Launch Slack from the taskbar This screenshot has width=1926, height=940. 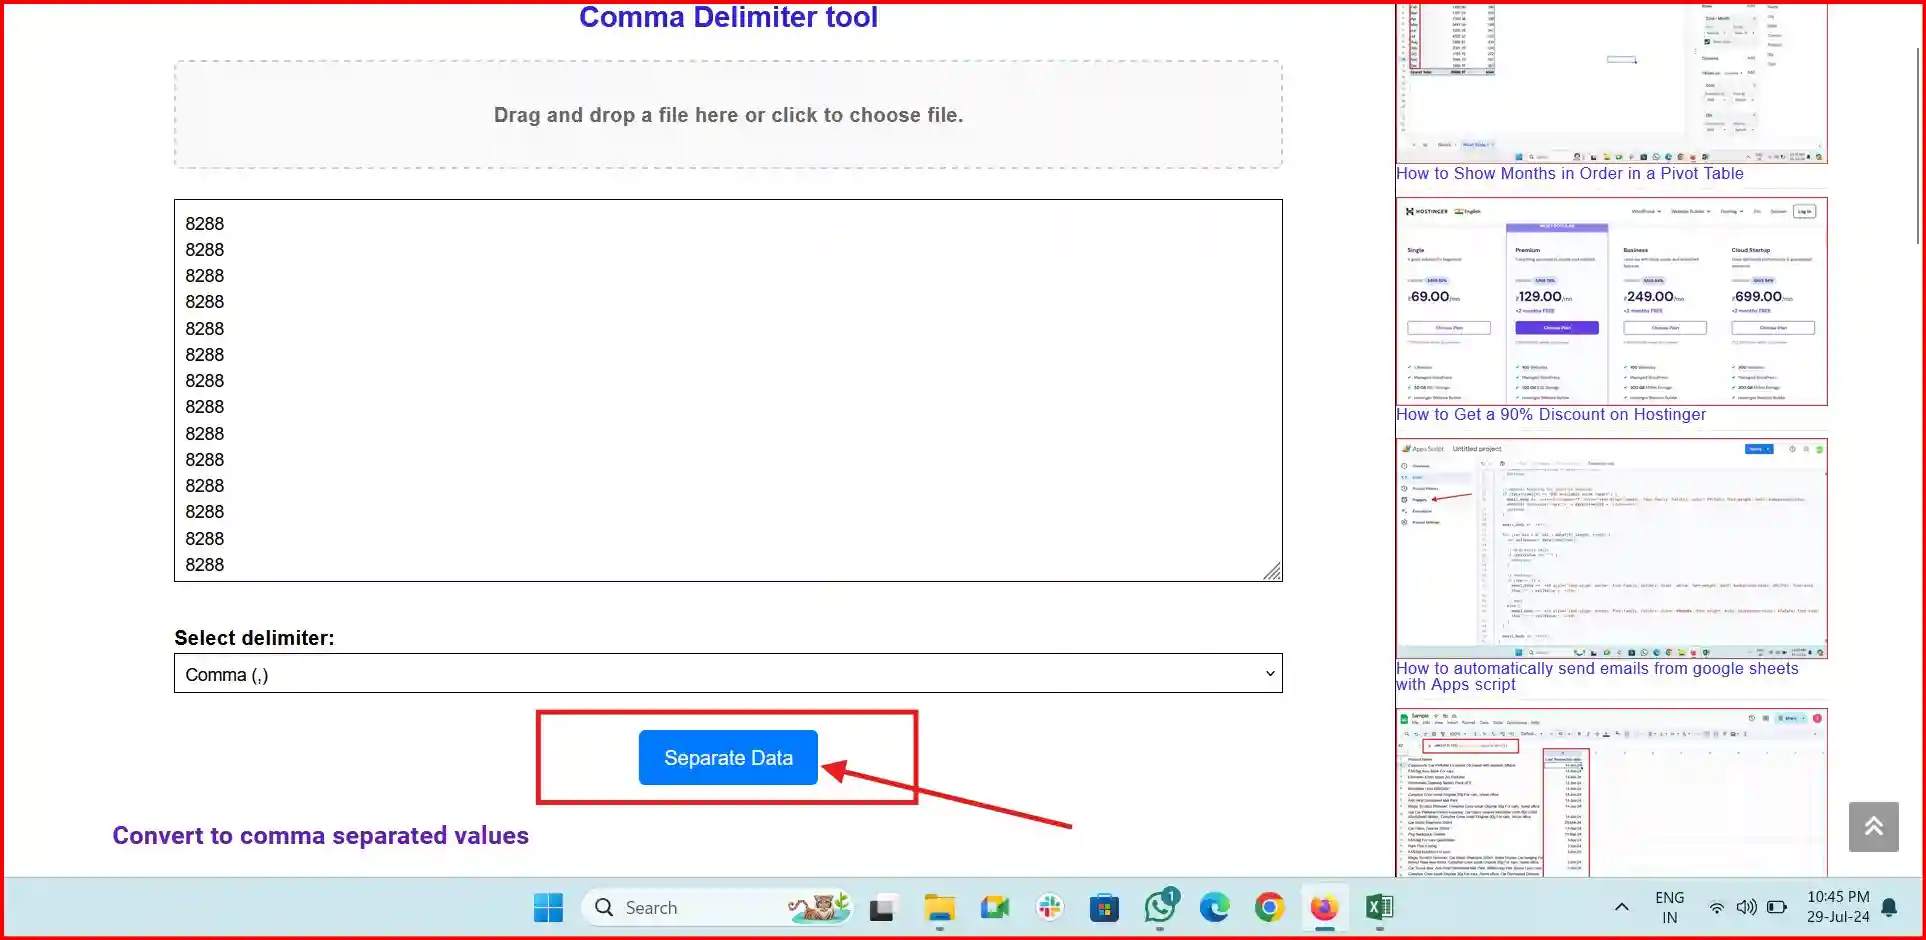pyautogui.click(x=1049, y=908)
